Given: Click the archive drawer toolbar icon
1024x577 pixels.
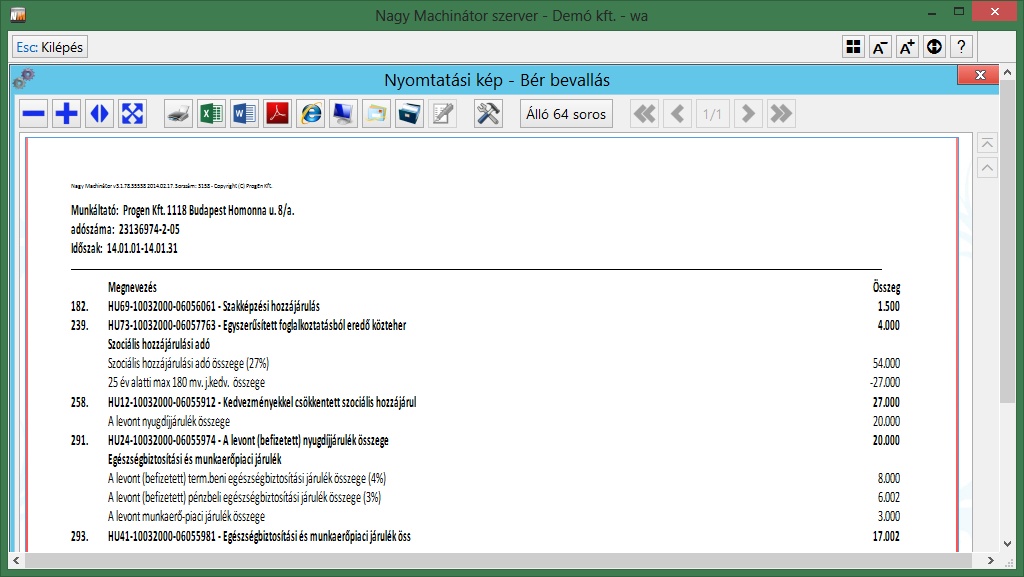Looking at the screenshot, I should [409, 114].
